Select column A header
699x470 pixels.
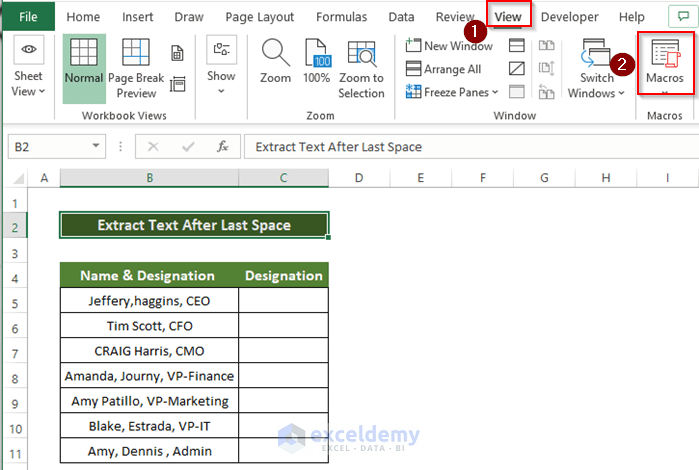(x=44, y=178)
